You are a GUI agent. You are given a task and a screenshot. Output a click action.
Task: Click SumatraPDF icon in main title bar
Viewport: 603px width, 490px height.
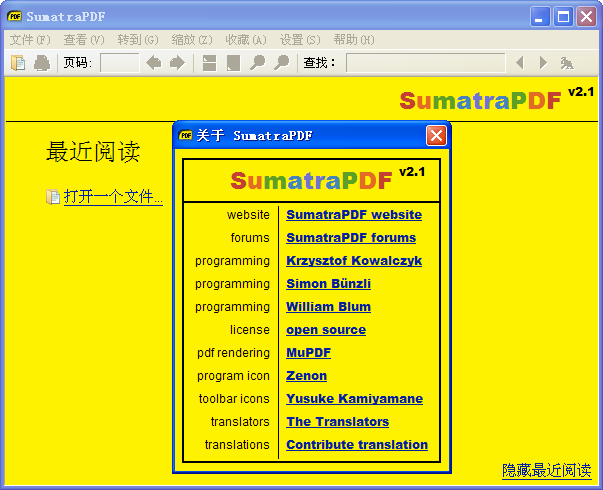pyautogui.click(x=14, y=16)
